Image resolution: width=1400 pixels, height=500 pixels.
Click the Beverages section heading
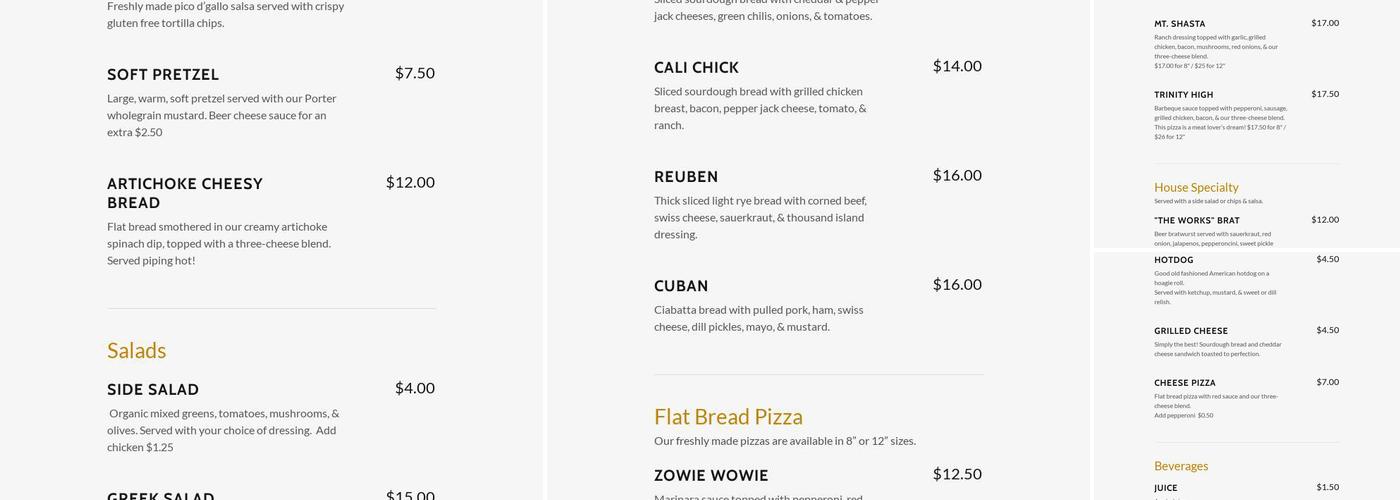tap(1181, 466)
